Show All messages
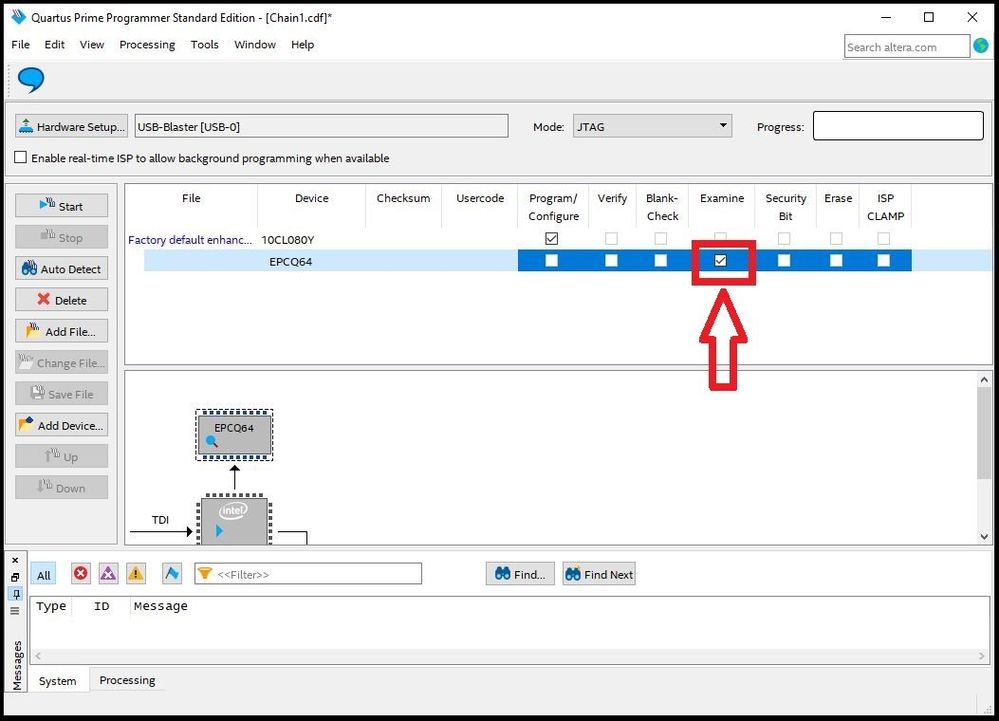 [x=43, y=575]
